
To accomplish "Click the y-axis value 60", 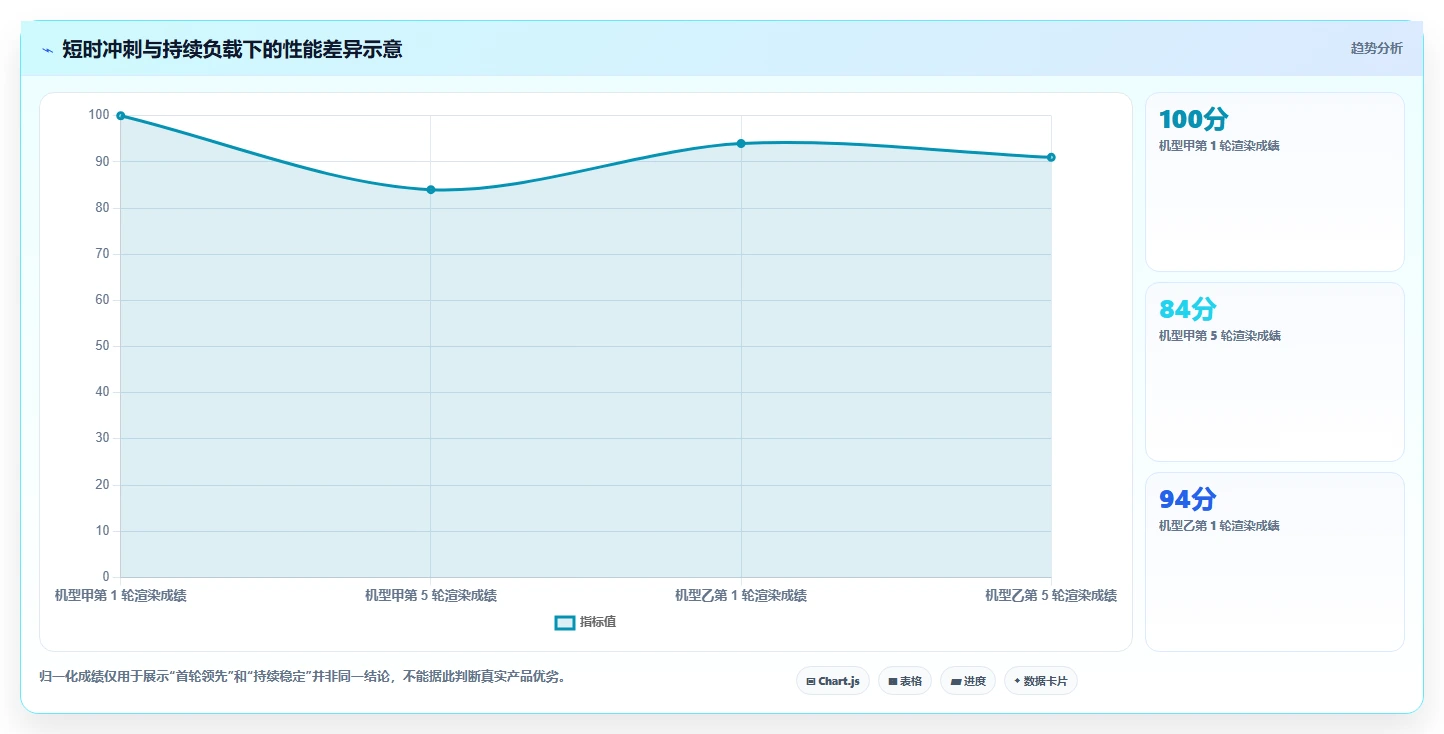I will click(102, 300).
